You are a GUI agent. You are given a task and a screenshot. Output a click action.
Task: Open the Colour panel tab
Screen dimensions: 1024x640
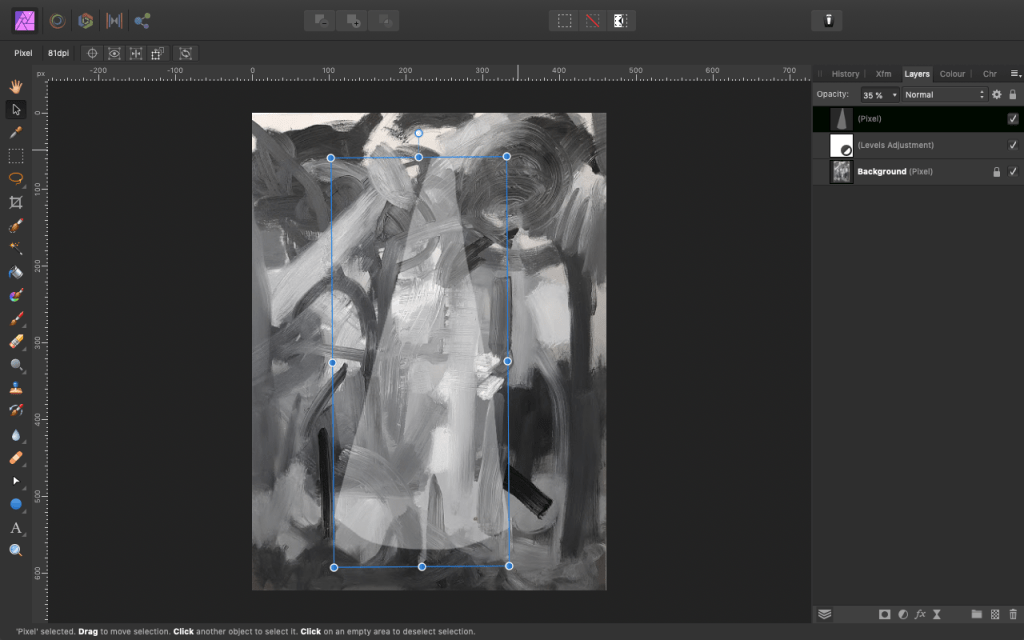pos(952,74)
